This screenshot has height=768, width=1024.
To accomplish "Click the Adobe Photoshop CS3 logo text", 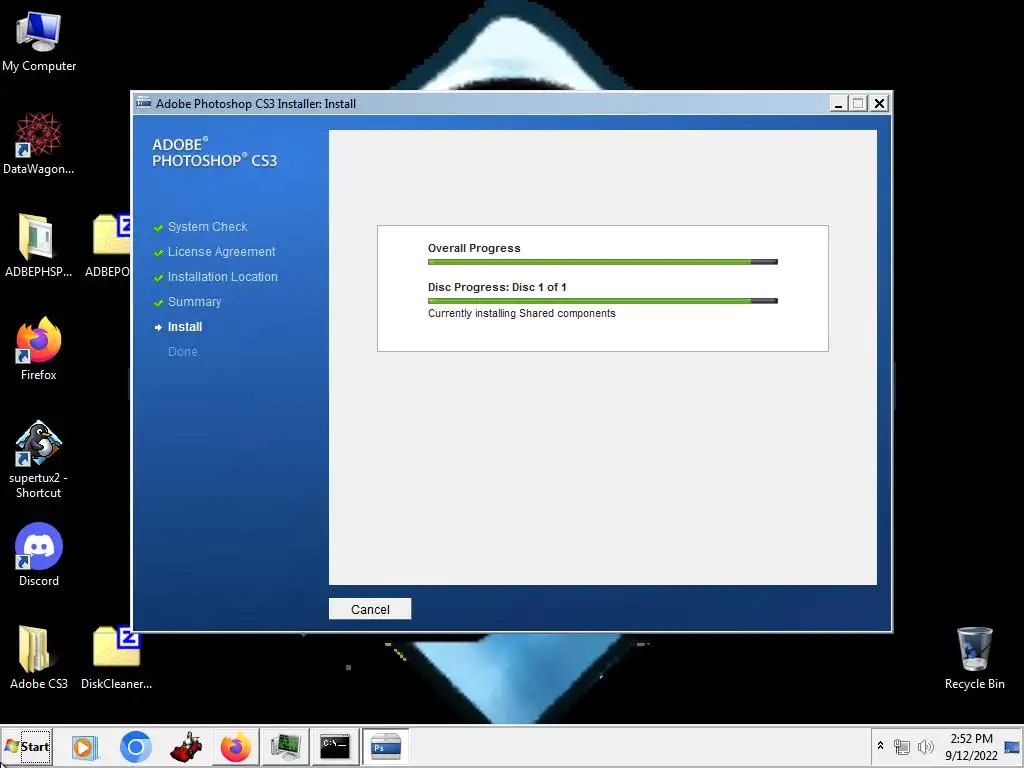I will pos(214,152).
